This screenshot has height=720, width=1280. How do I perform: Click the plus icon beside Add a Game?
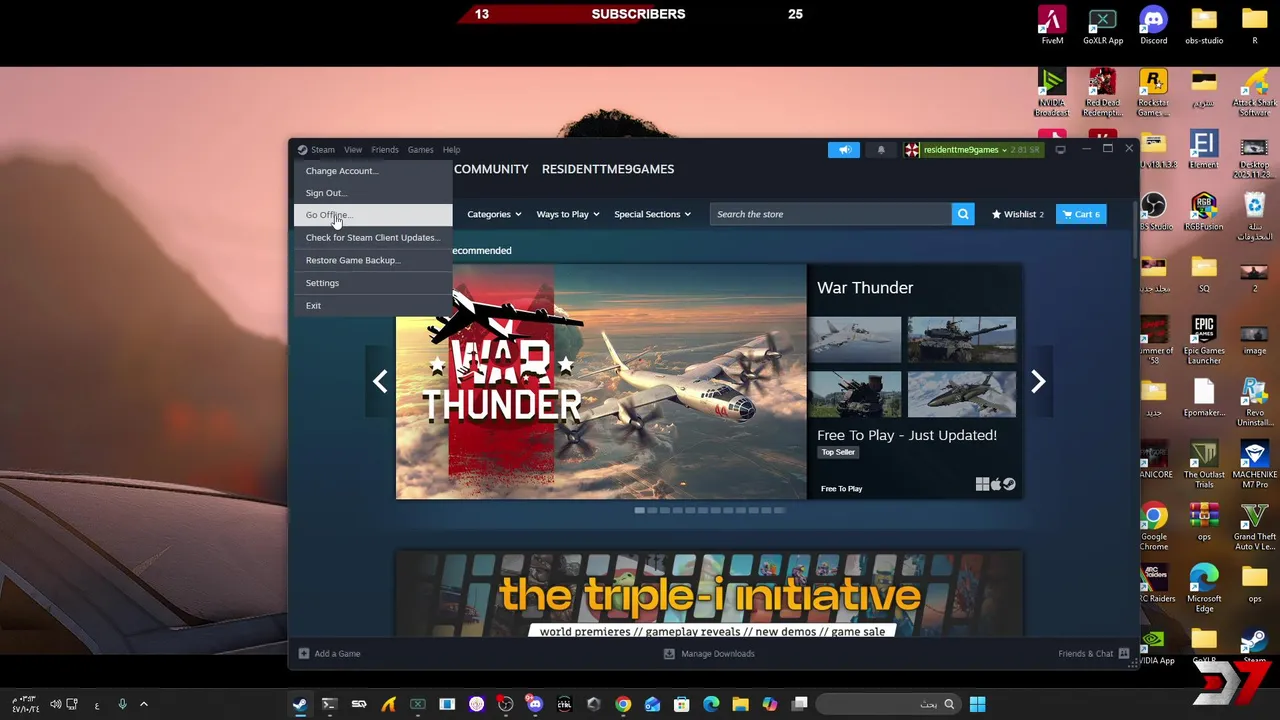point(304,654)
